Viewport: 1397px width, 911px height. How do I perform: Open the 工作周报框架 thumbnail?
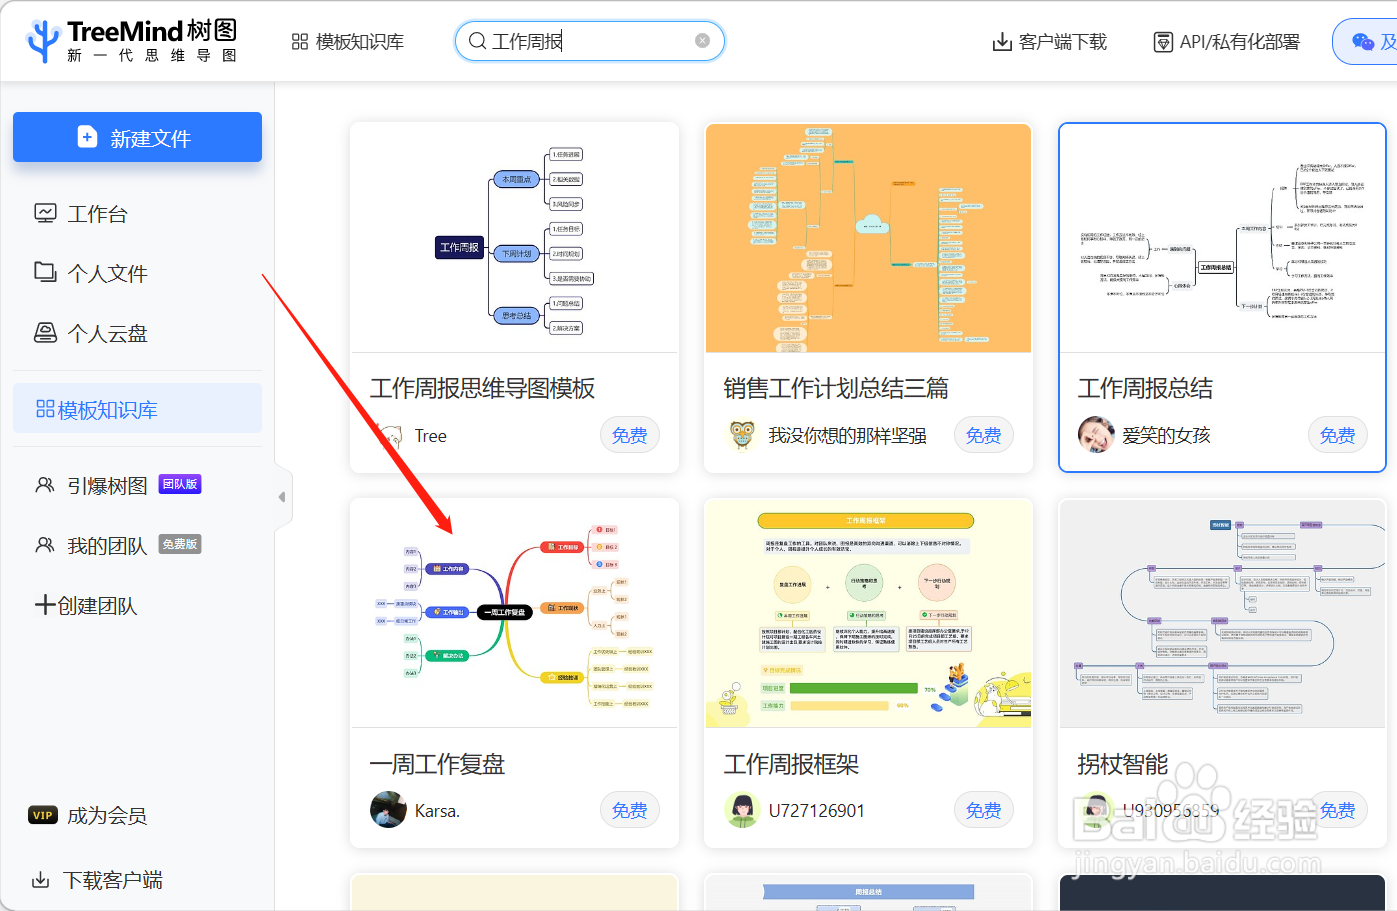868,613
